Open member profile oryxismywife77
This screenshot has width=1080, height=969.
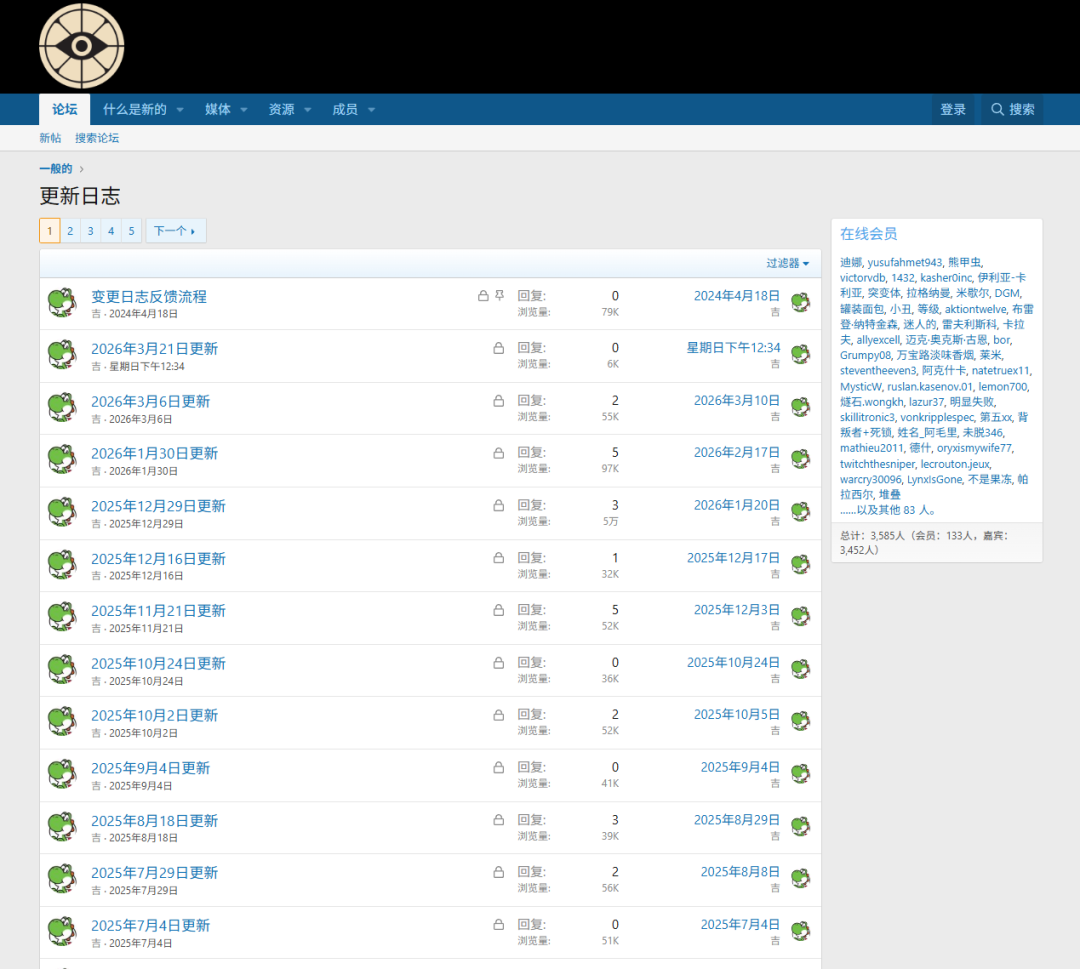(975, 448)
